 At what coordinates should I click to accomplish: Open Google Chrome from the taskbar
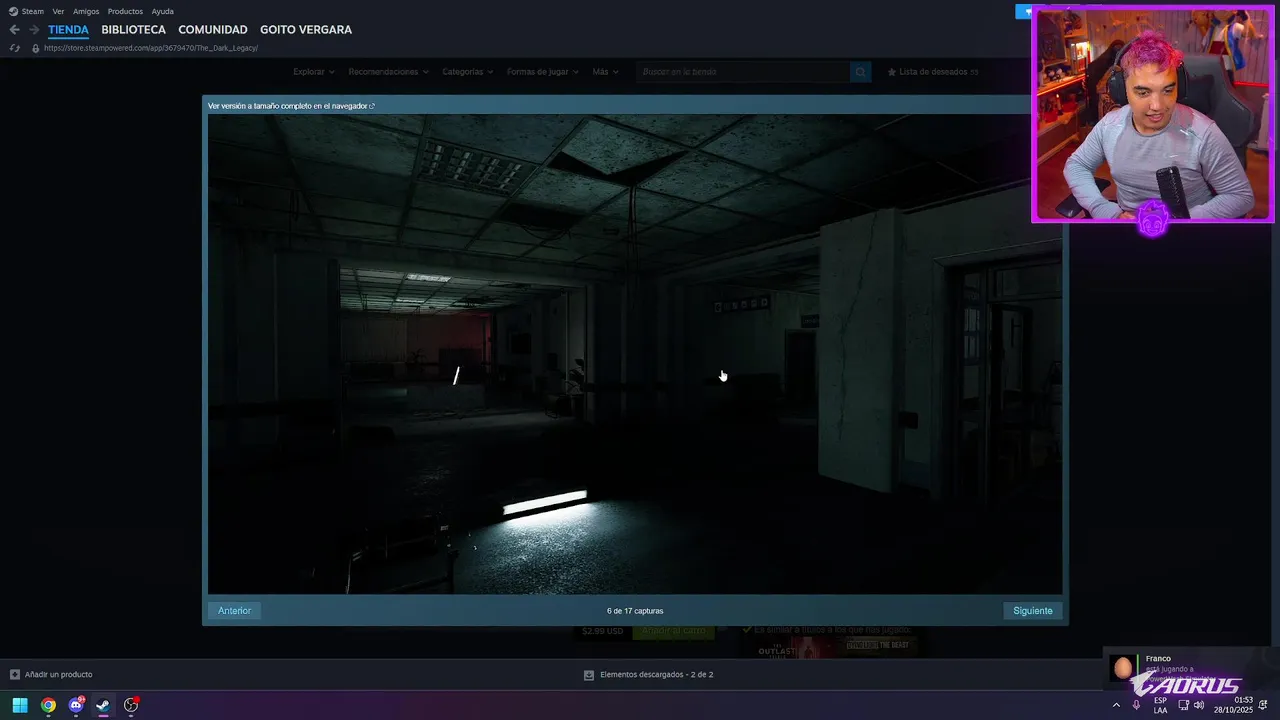point(48,705)
